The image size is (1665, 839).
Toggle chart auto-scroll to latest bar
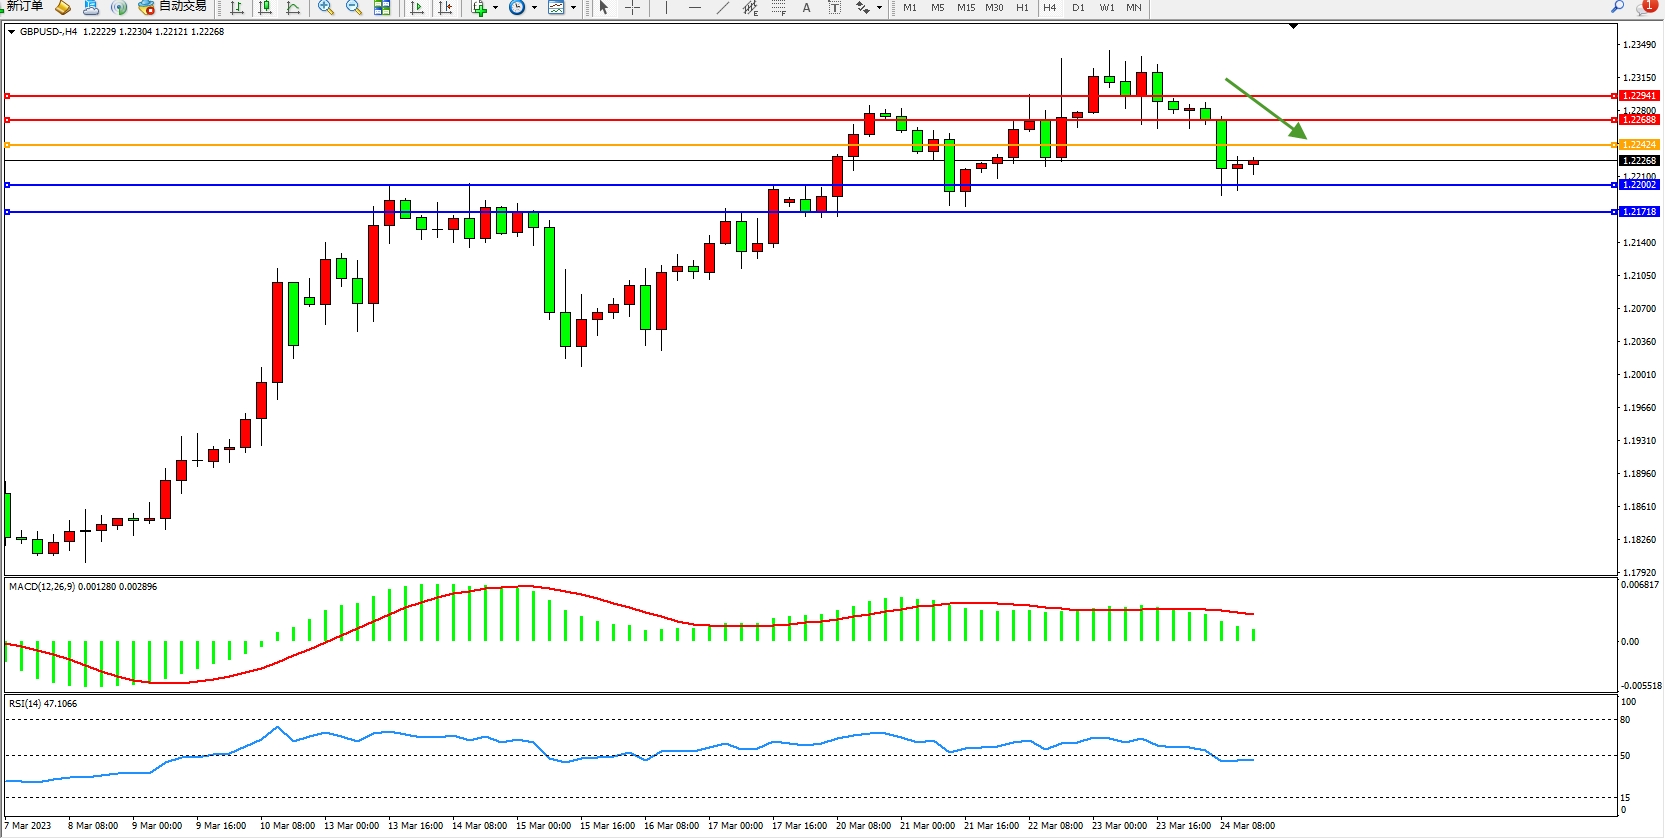coord(418,8)
